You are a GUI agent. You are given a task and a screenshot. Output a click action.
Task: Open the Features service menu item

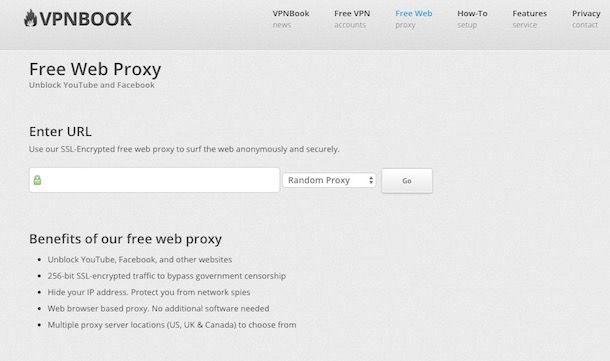529,19
